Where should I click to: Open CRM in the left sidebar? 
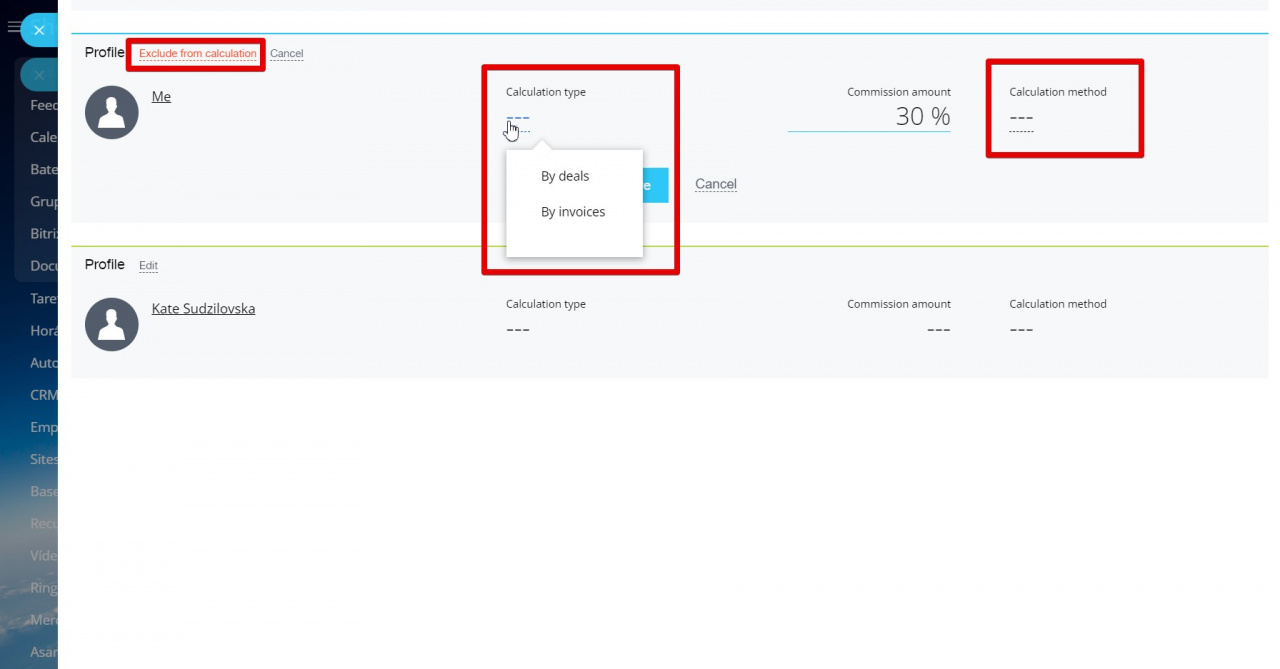(x=43, y=395)
